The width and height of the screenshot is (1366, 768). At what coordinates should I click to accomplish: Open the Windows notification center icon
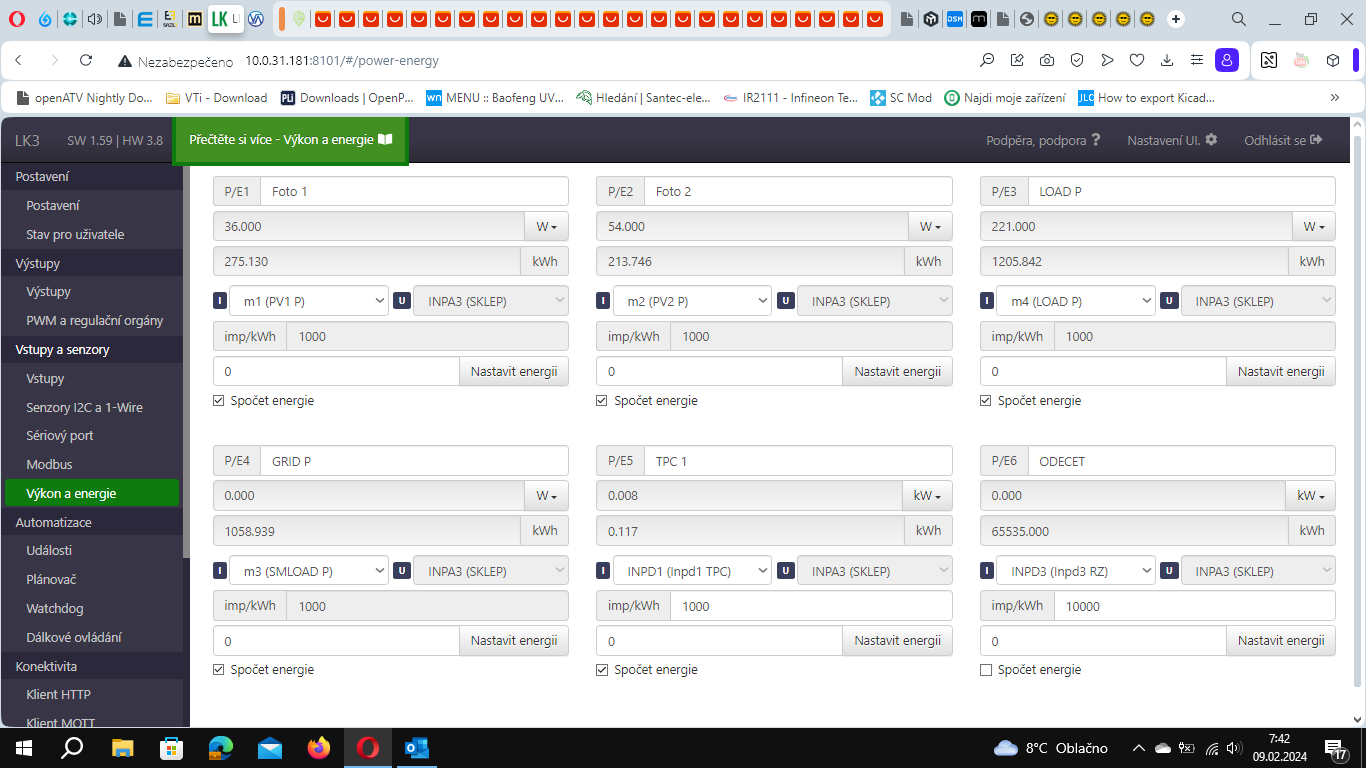(x=1336, y=748)
